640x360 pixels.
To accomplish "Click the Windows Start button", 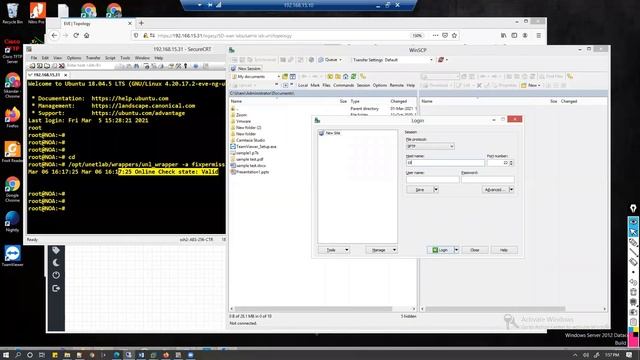I will [x=6, y=355].
